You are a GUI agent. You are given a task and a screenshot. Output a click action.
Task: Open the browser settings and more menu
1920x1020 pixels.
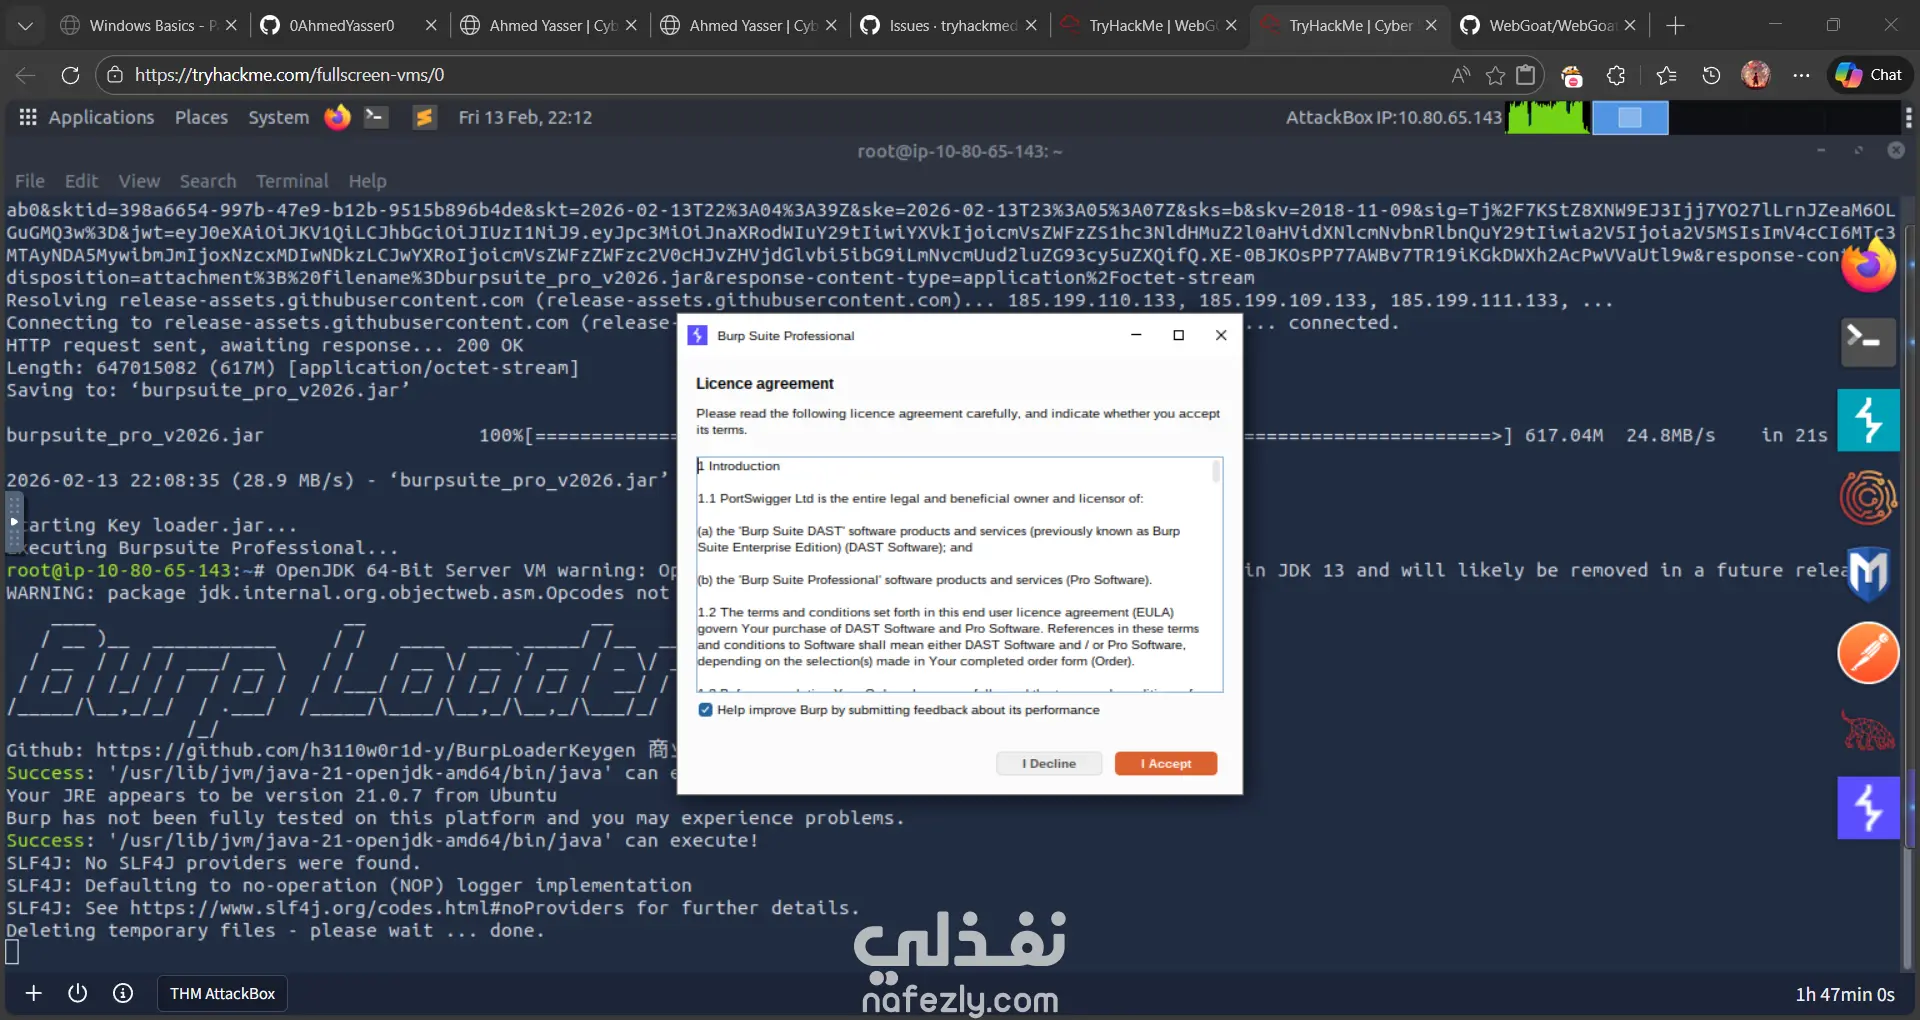coord(1801,75)
